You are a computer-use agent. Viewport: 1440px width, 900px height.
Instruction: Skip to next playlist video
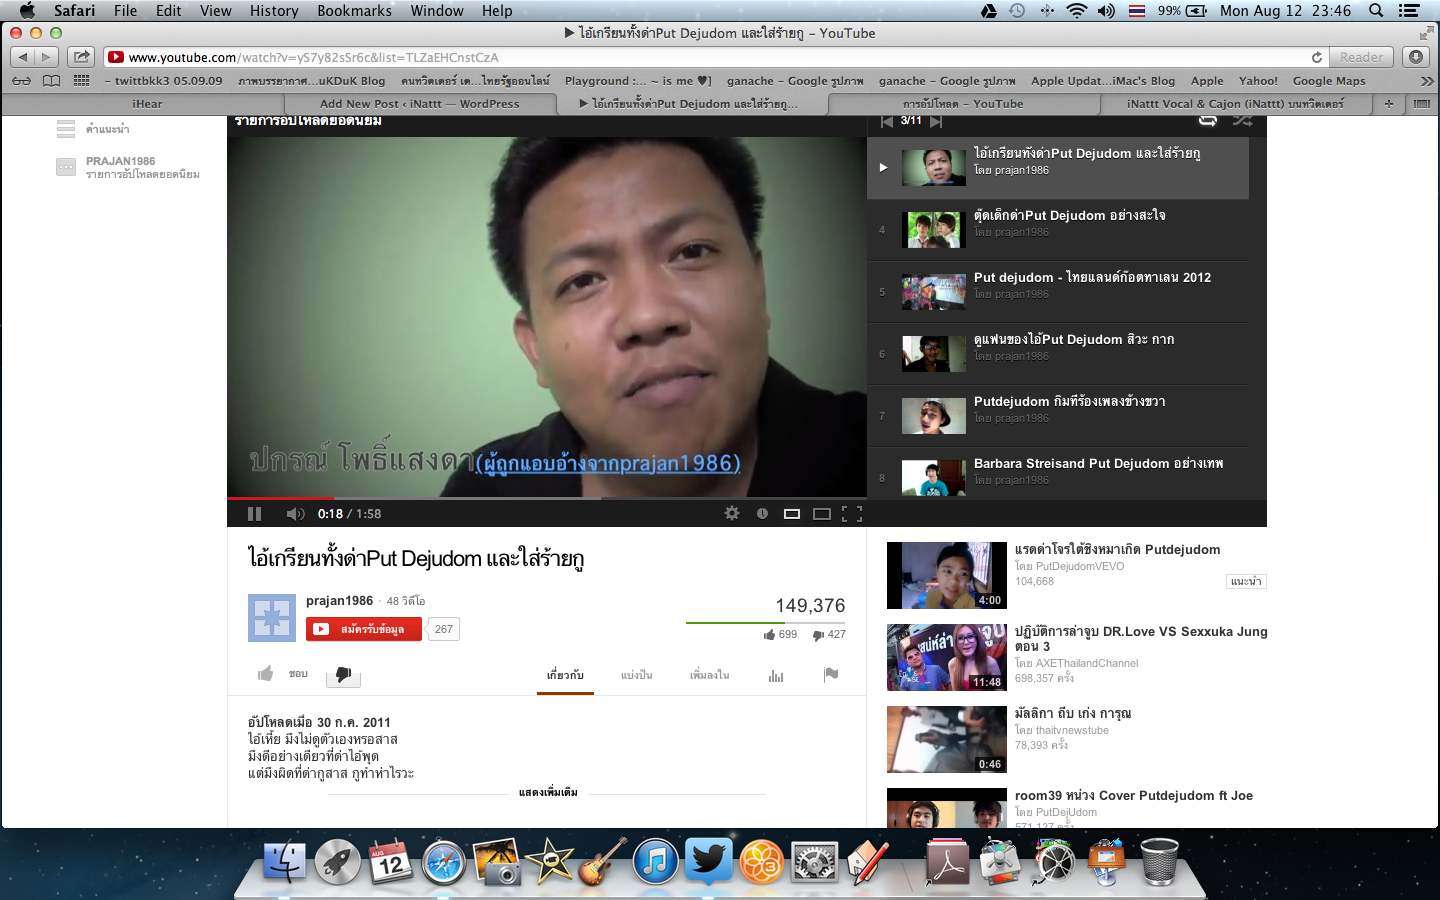(x=936, y=121)
